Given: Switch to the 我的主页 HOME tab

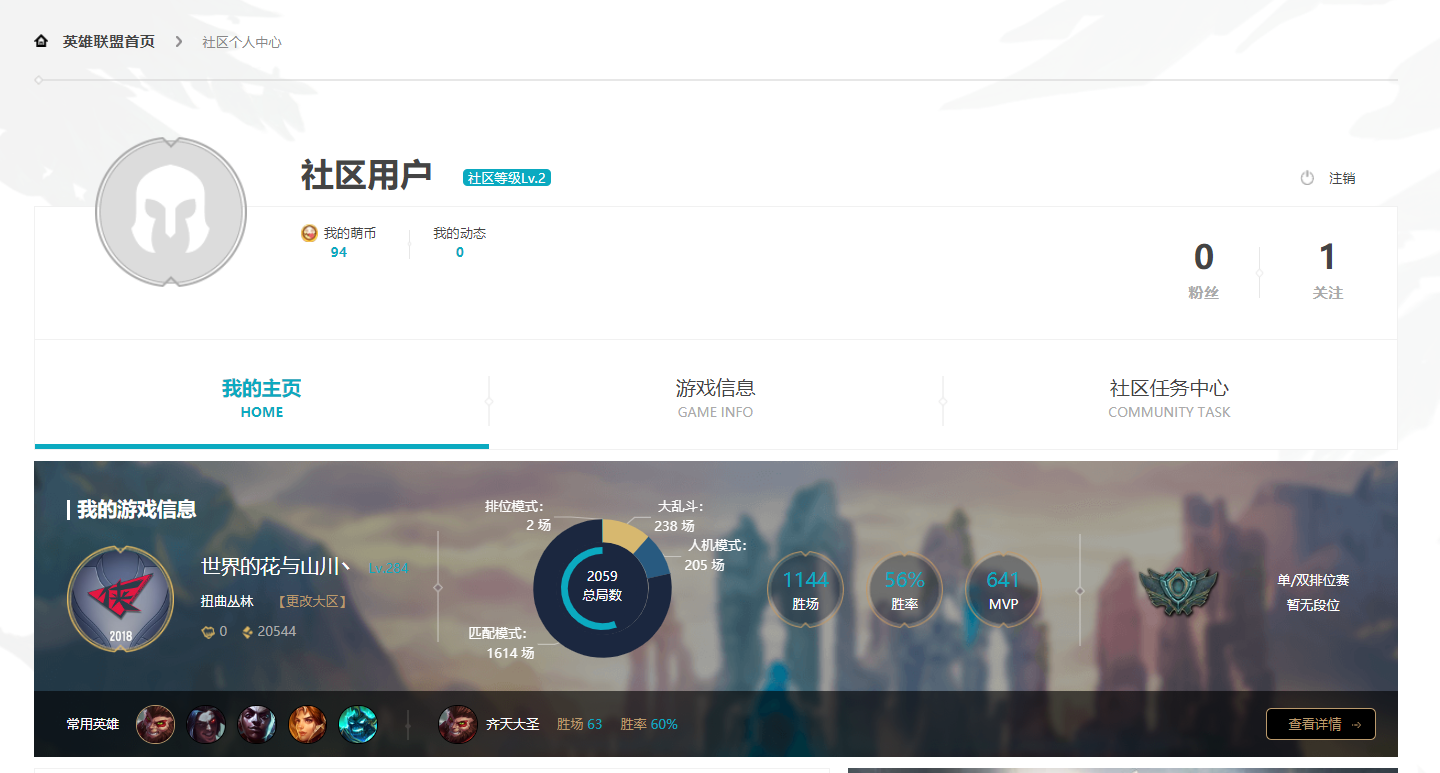Looking at the screenshot, I should (x=262, y=397).
